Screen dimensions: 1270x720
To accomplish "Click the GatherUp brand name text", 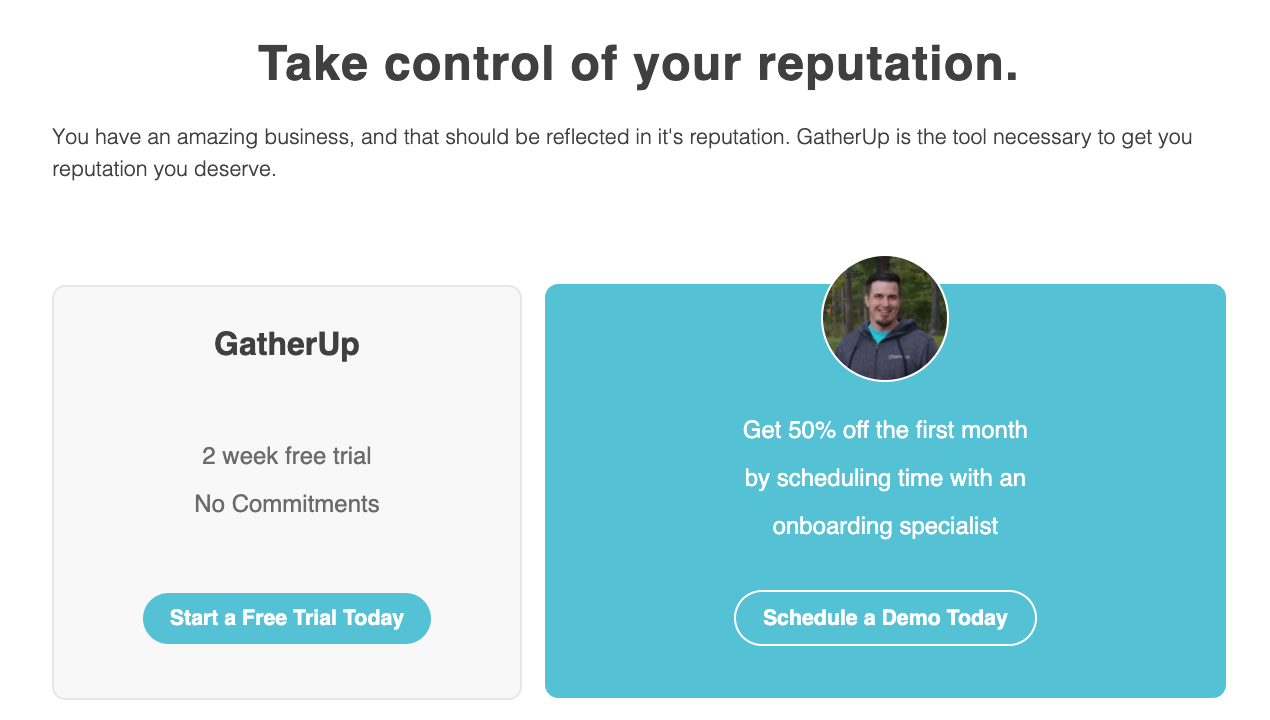I will (x=287, y=345).
